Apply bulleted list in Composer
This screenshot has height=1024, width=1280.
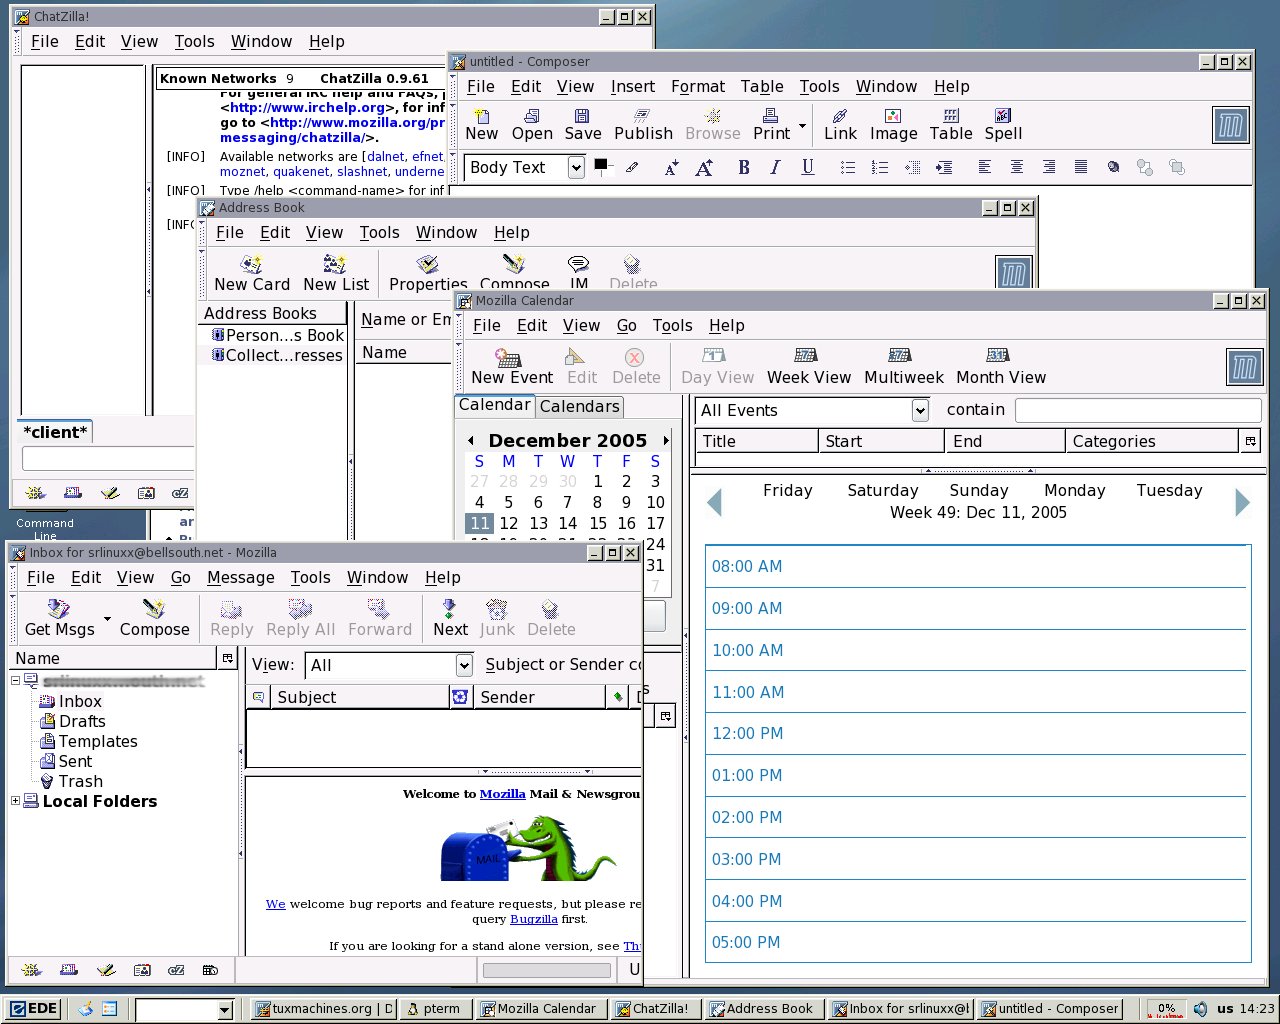(x=848, y=167)
